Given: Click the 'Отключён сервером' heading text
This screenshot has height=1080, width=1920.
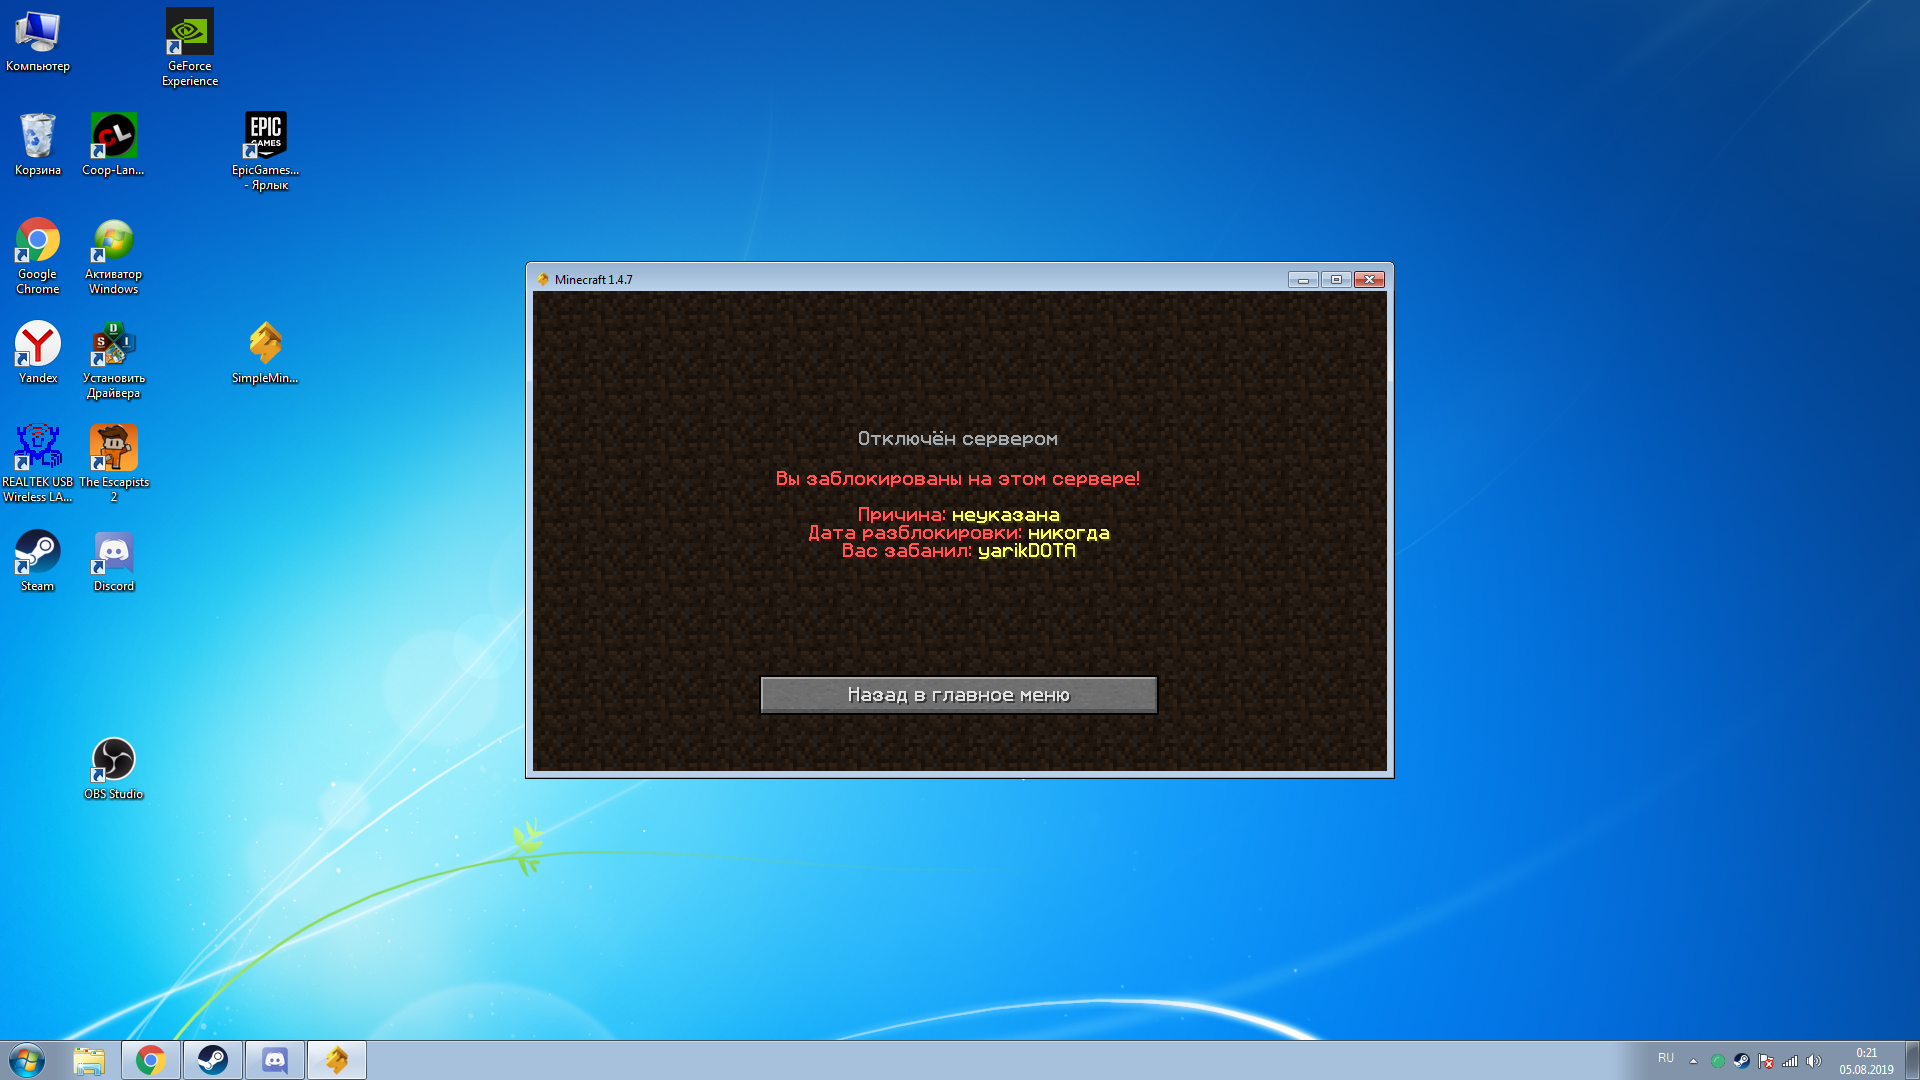Looking at the screenshot, I should pos(958,439).
